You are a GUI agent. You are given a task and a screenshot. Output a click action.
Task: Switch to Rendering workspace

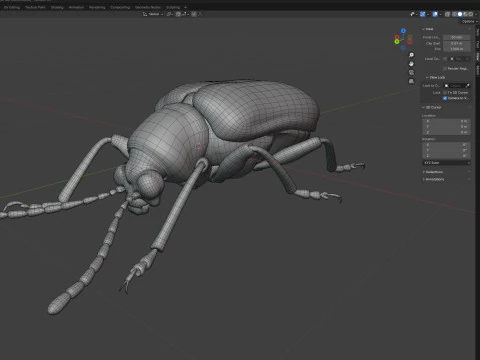coord(97,7)
